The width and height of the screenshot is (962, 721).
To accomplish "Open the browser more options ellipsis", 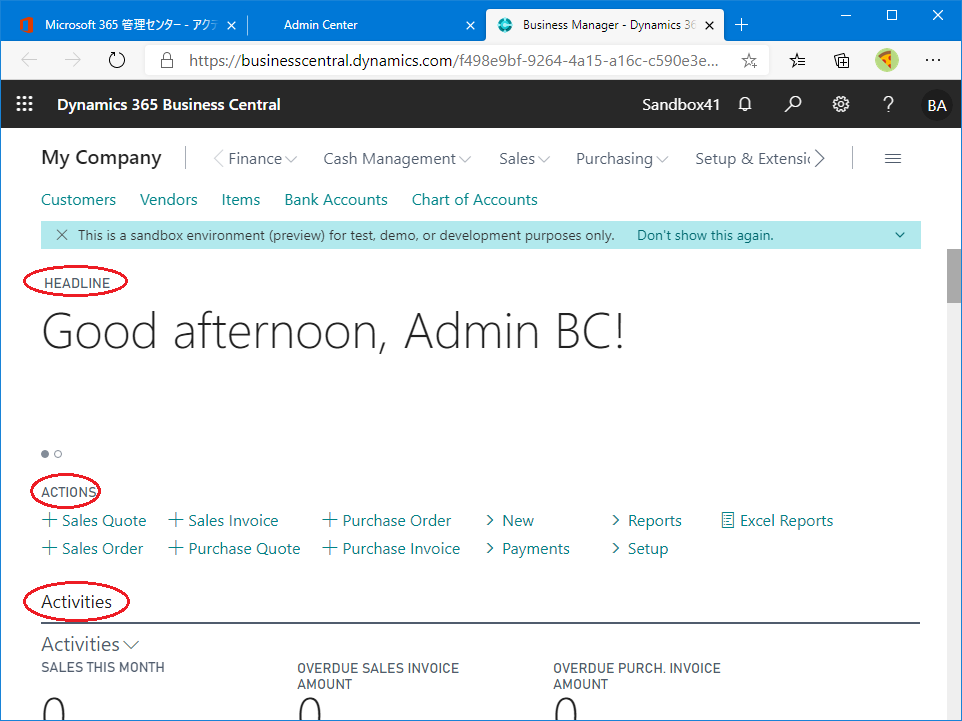I will pyautogui.click(x=933, y=60).
